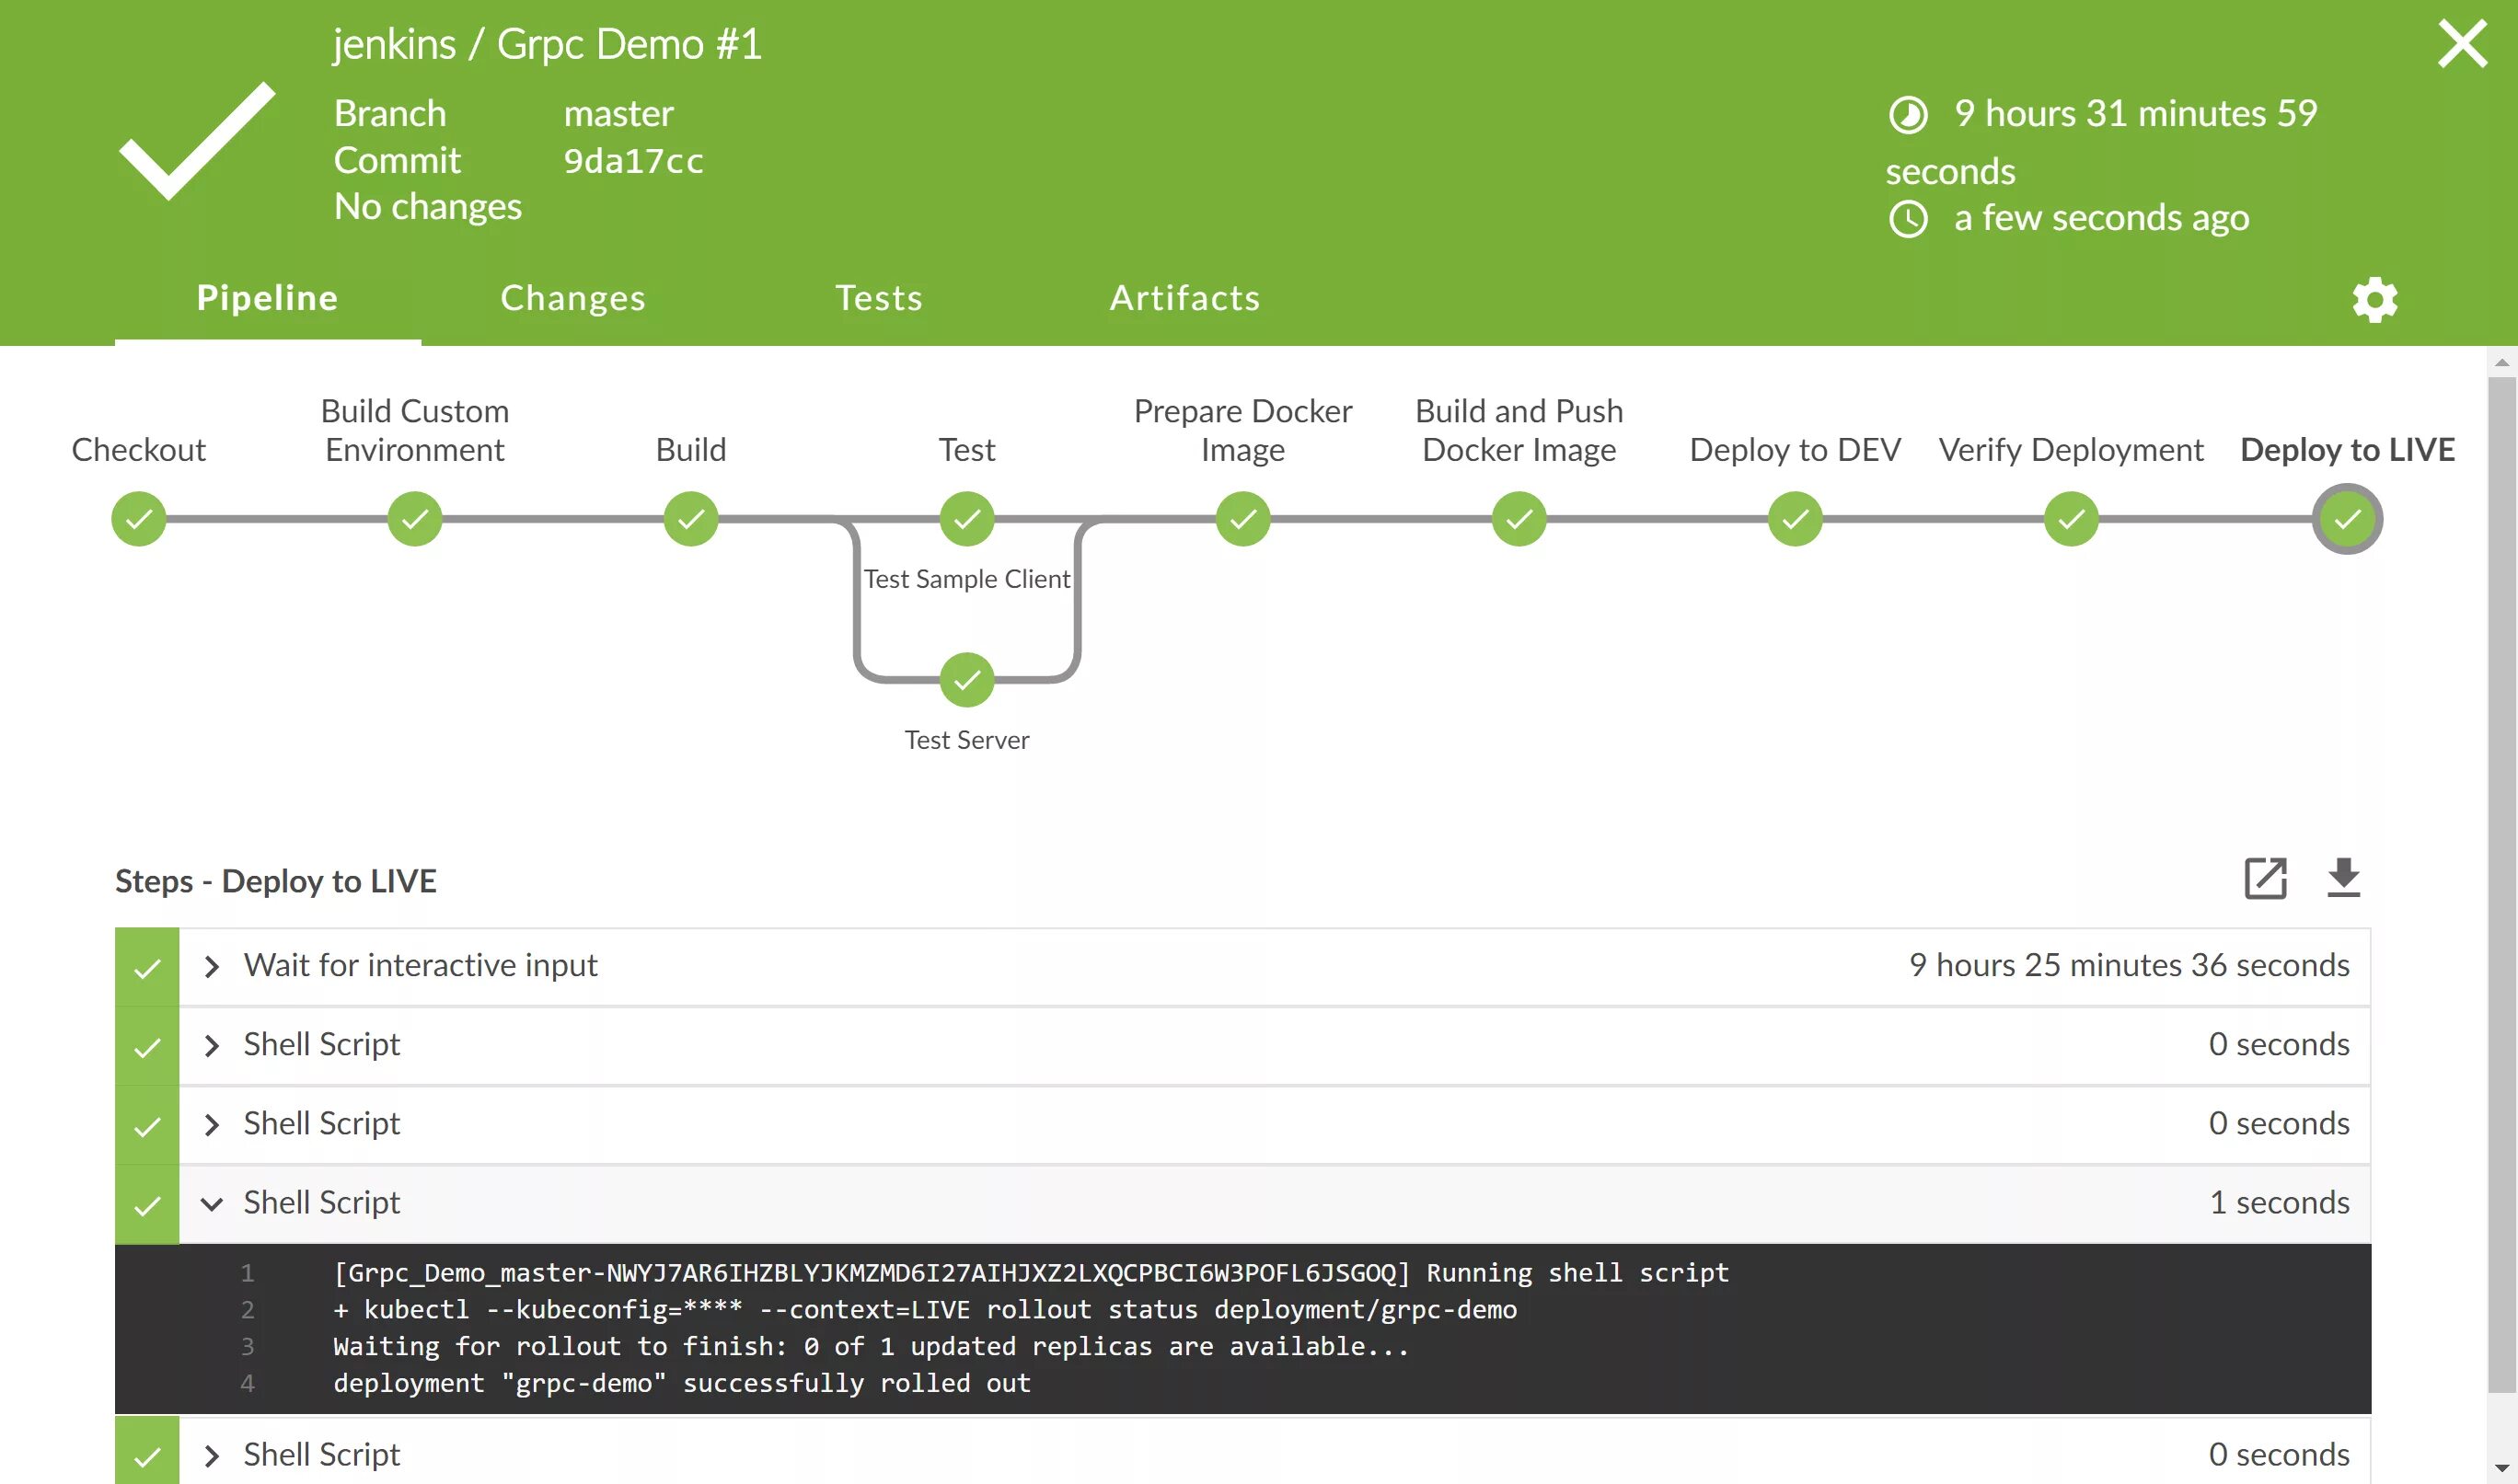Click log line 4 successfully rolled out
The height and width of the screenshot is (1484, 2518).
(682, 1384)
